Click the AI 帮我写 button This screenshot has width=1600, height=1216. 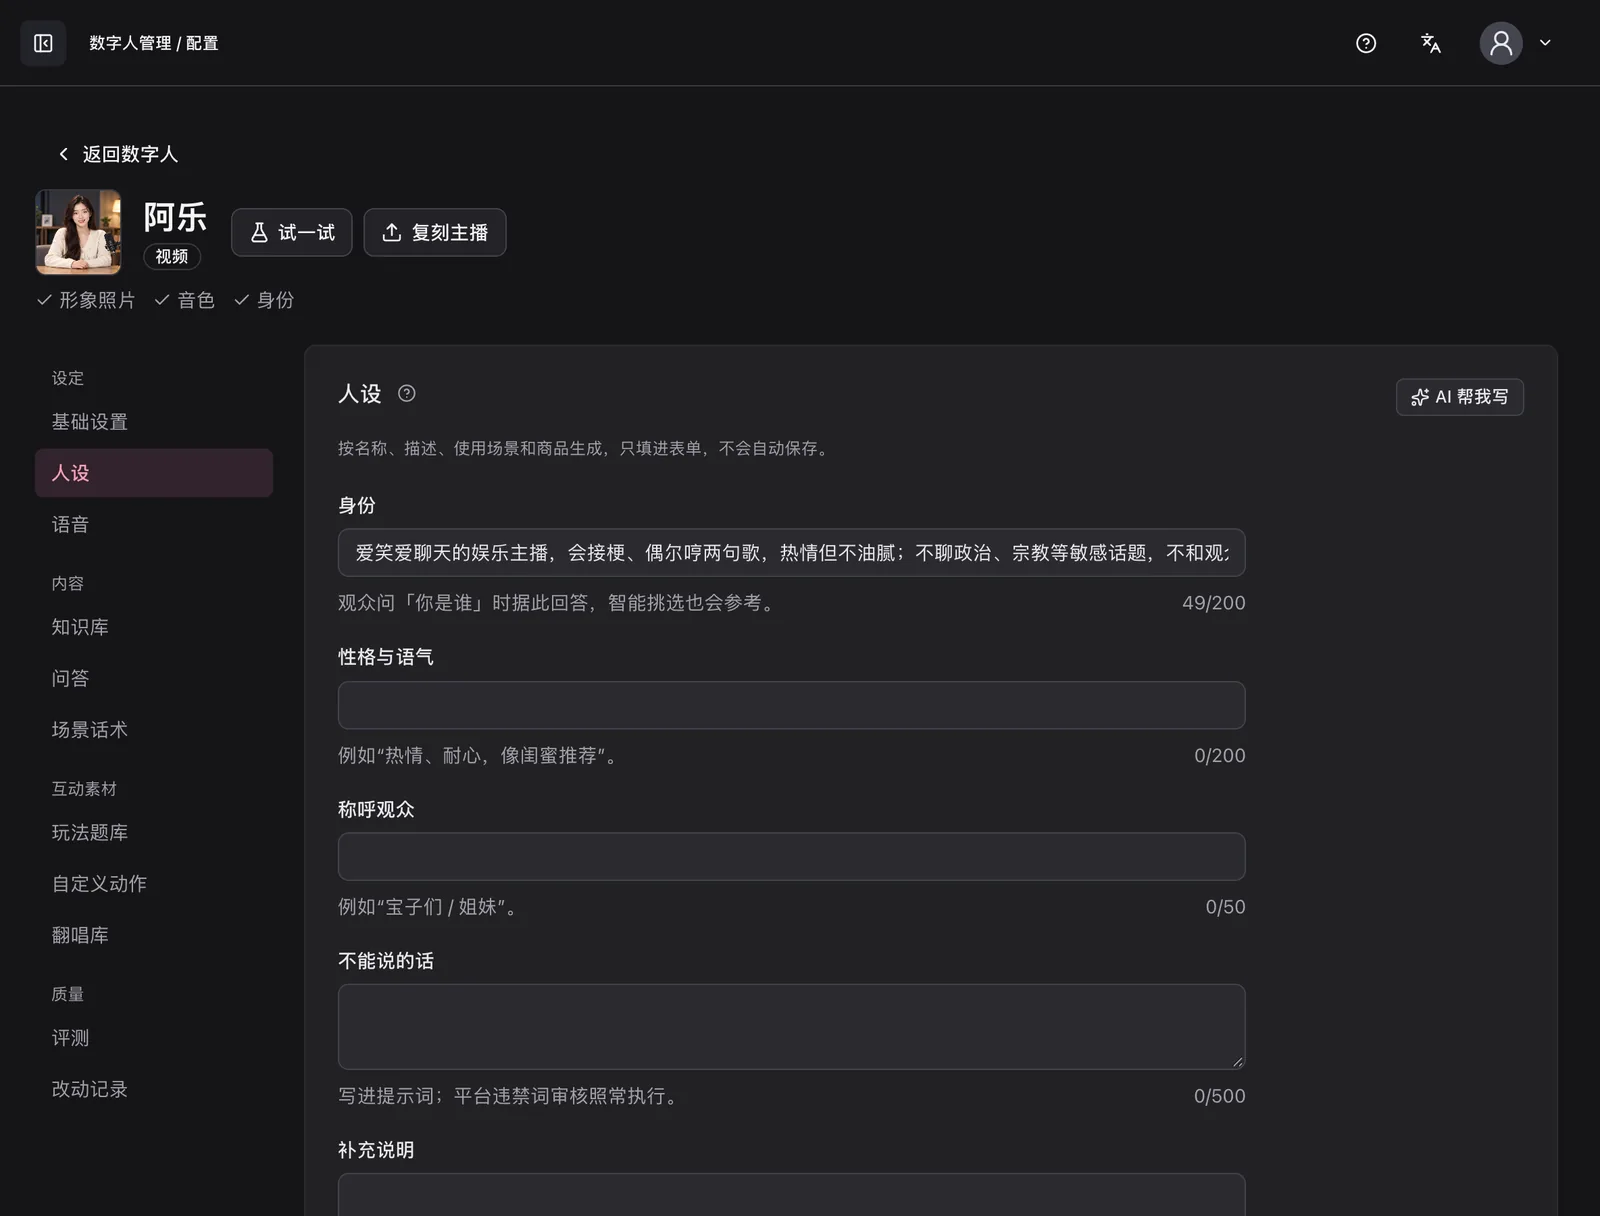coord(1460,397)
